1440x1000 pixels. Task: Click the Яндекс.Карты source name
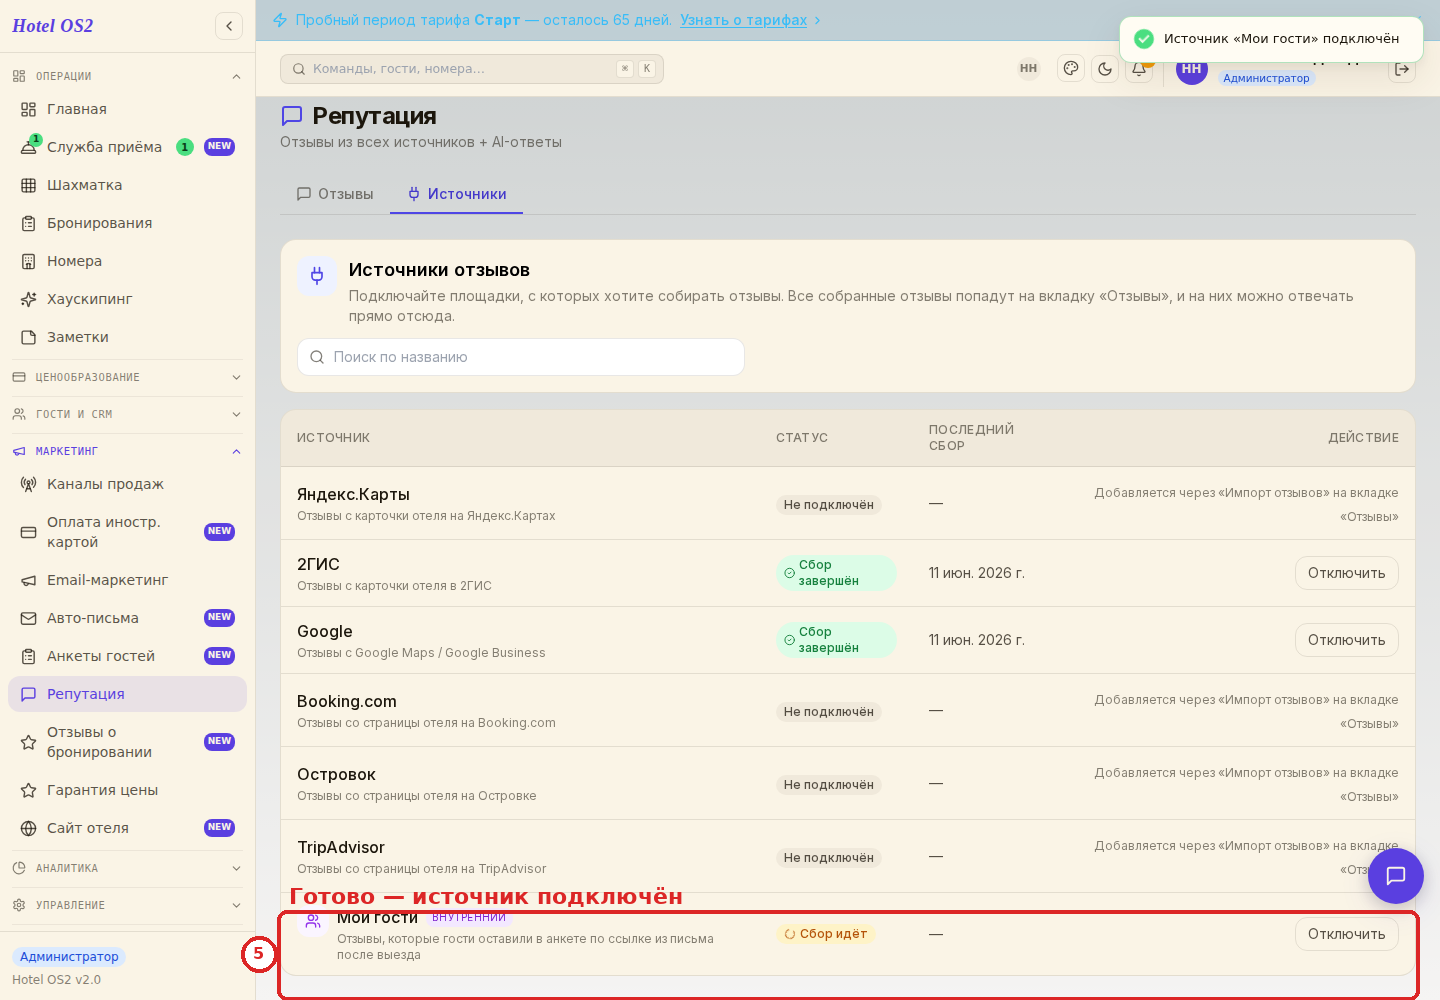353,494
